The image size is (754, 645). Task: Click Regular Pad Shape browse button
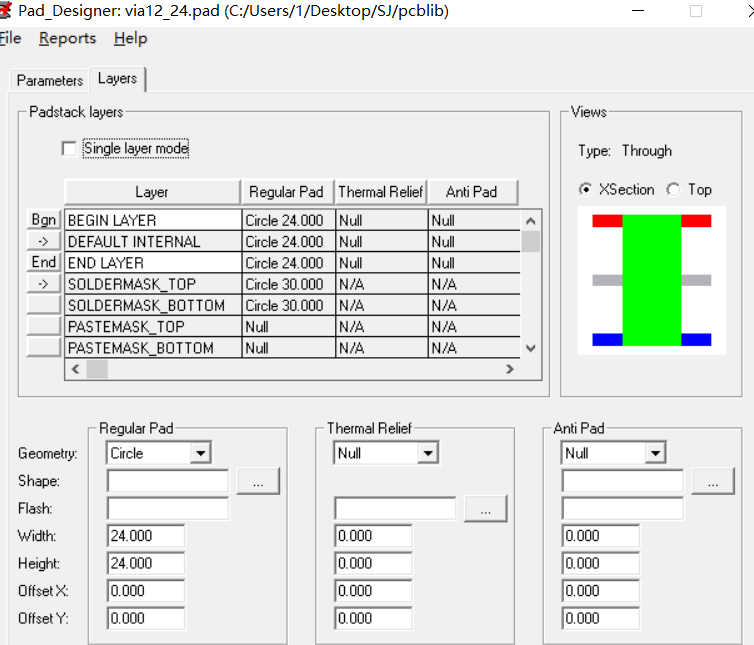tap(258, 481)
